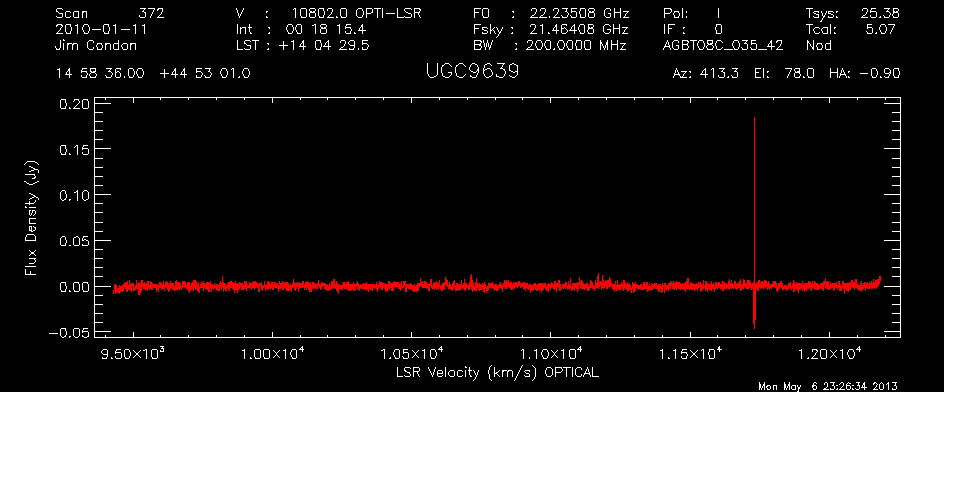Select the velocity value 10802.0 OPTI-LSR
962x490 pixels.
(x=356, y=13)
